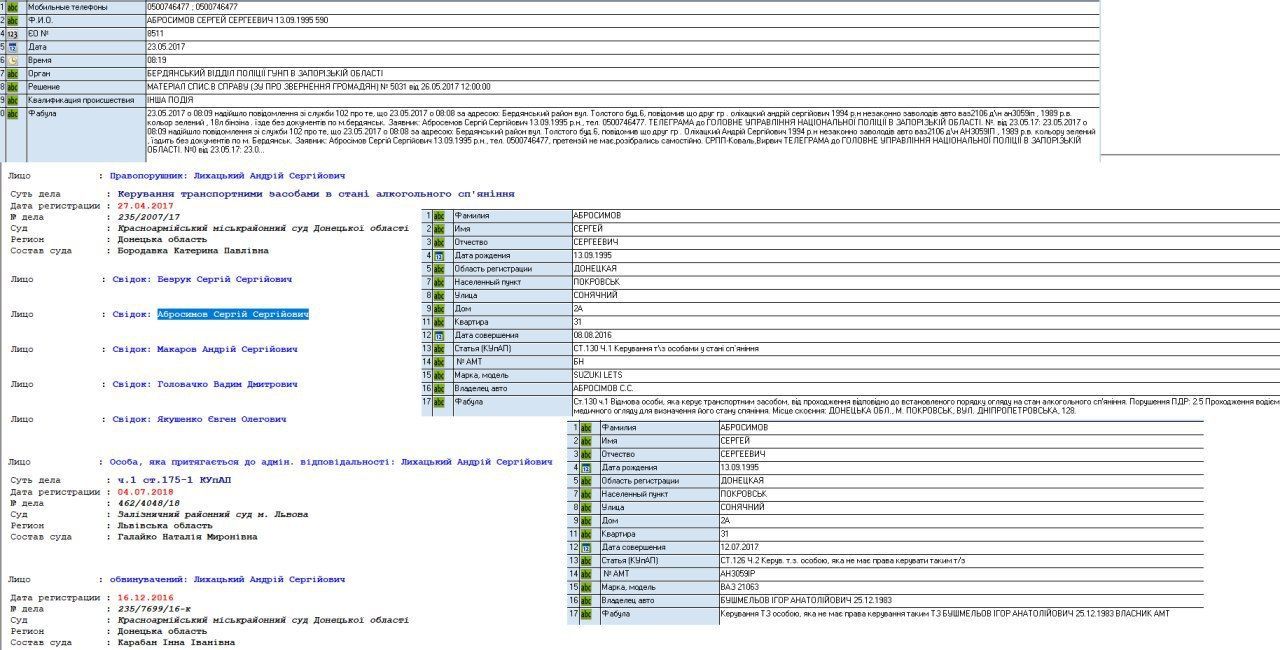The image size is (1280, 650).
Task: Click the calendar icon beside date 08.08.2016
Action: [439, 335]
